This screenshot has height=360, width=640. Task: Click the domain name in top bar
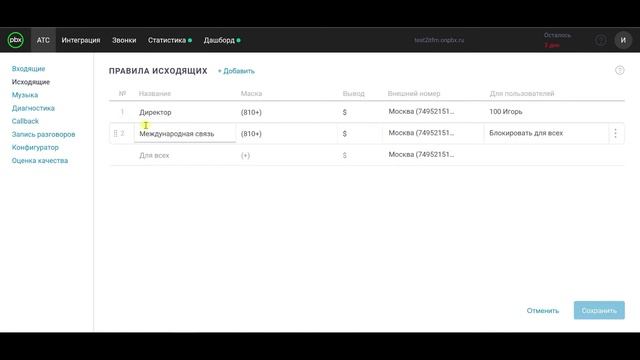[x=439, y=40]
